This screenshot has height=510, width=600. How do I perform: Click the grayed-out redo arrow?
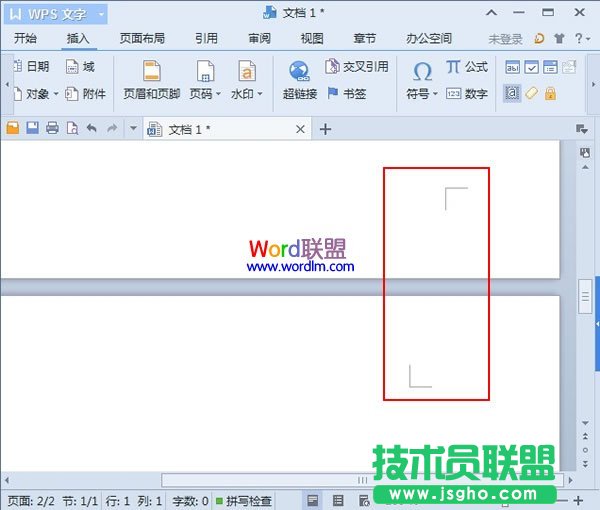tap(112, 128)
